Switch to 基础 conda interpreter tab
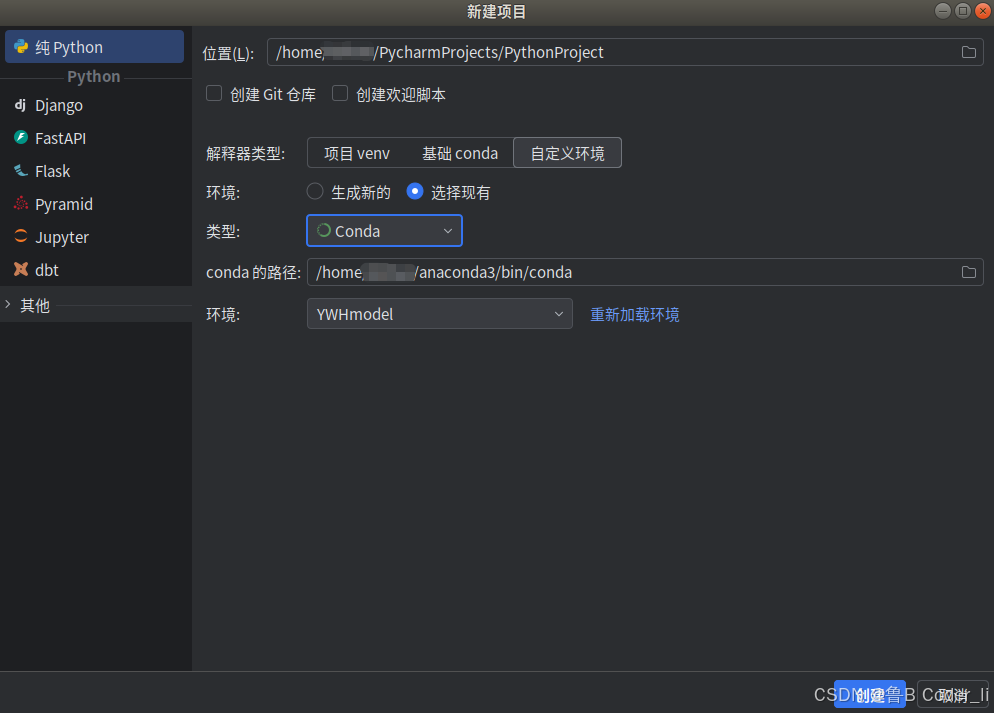The height and width of the screenshot is (713, 994). click(460, 153)
